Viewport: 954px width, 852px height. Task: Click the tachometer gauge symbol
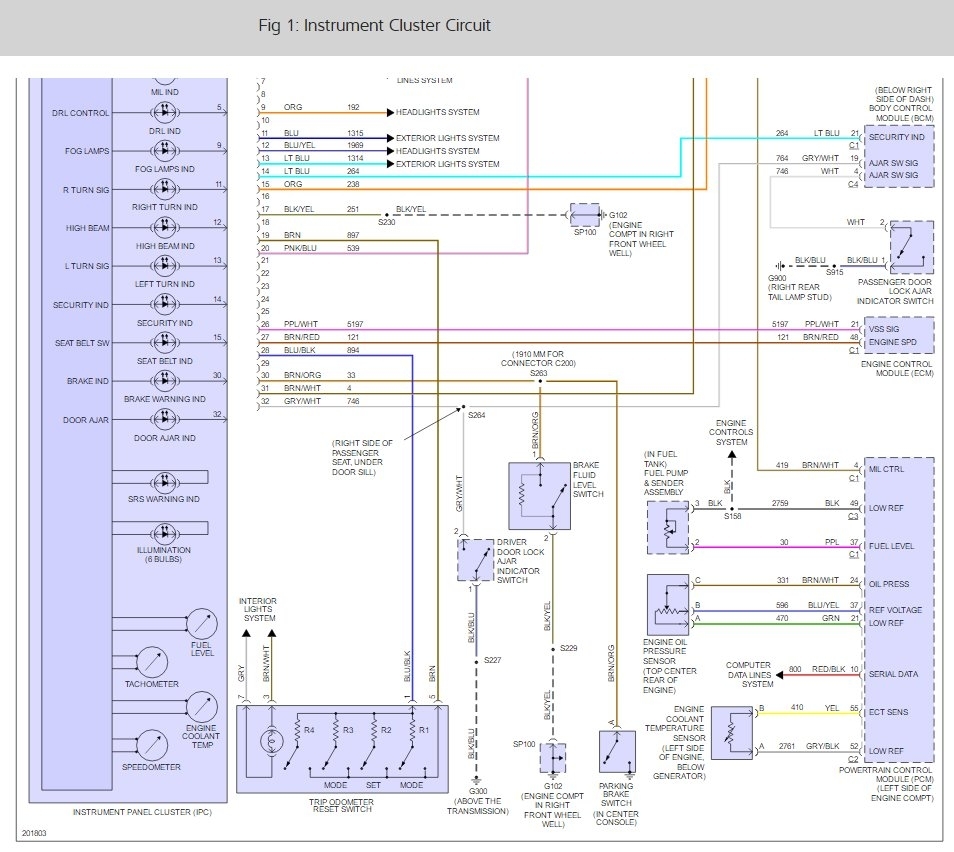tap(152, 662)
